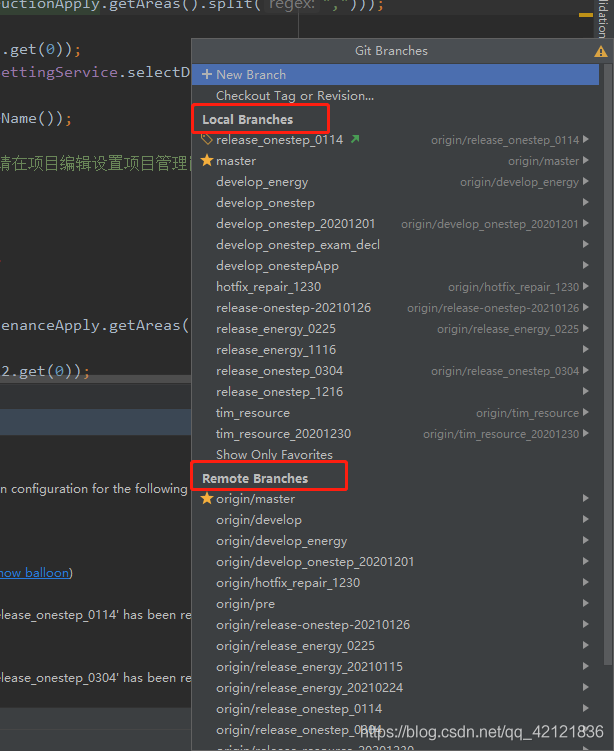614x751 pixels.
Task: Click the tag icon beside release_onestep_0114
Action: click(x=206, y=139)
